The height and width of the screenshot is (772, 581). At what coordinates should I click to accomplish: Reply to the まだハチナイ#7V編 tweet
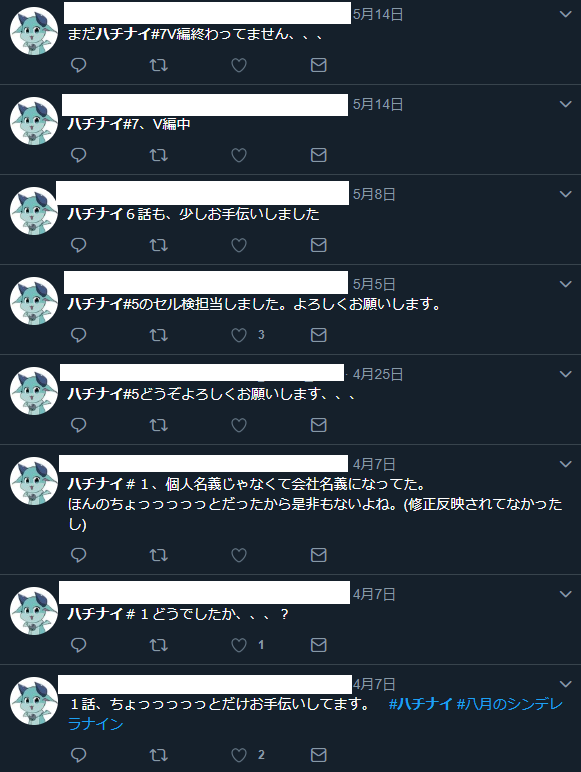point(79,65)
